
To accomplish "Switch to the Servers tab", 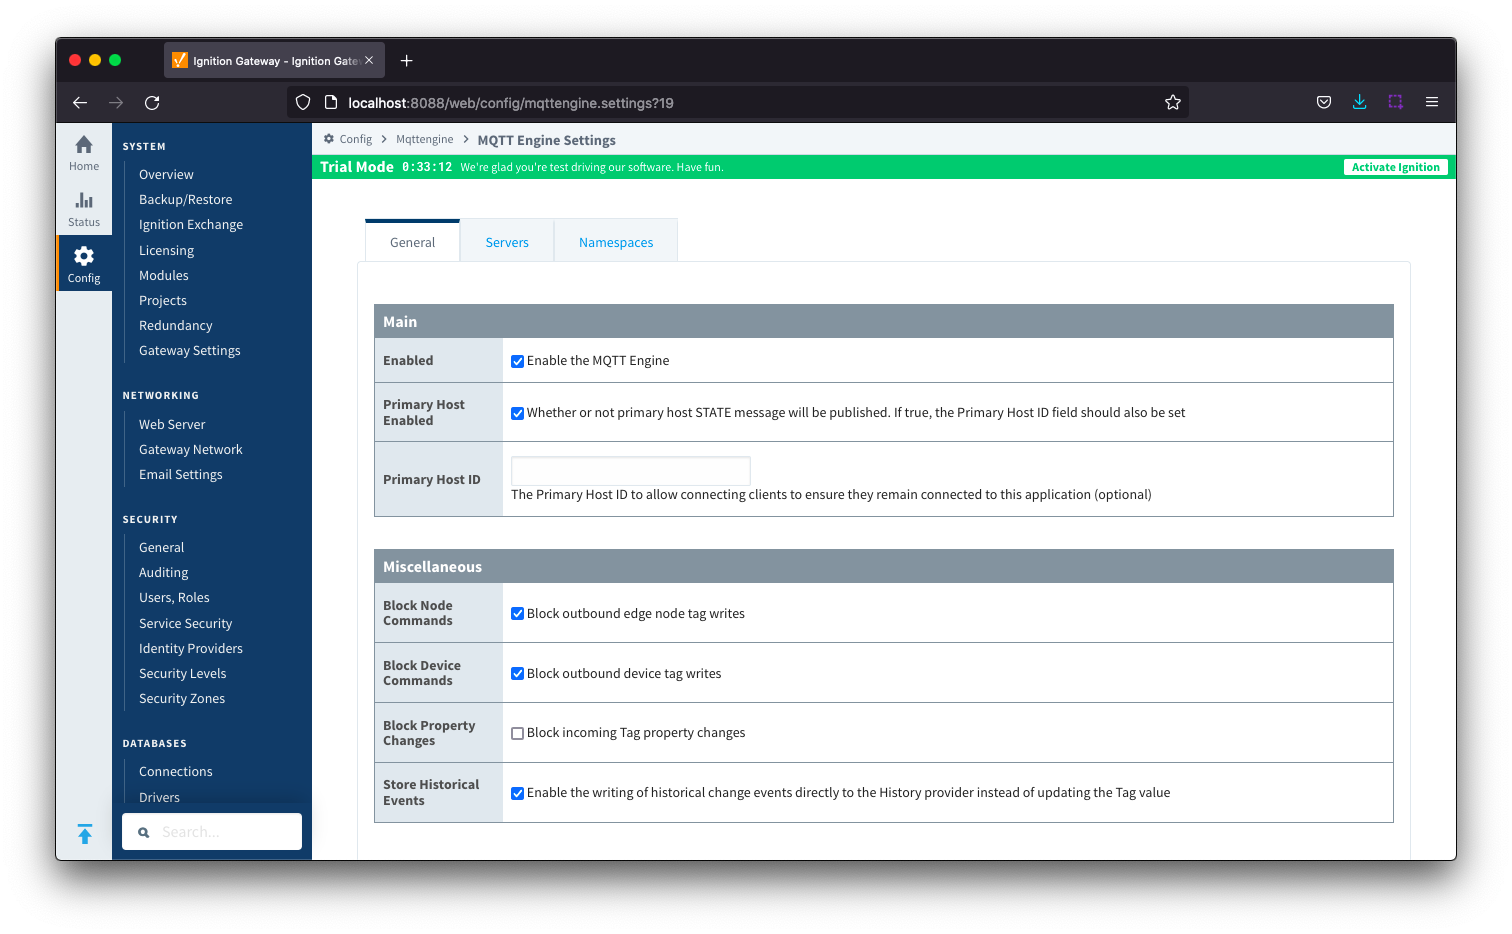I will (x=507, y=241).
